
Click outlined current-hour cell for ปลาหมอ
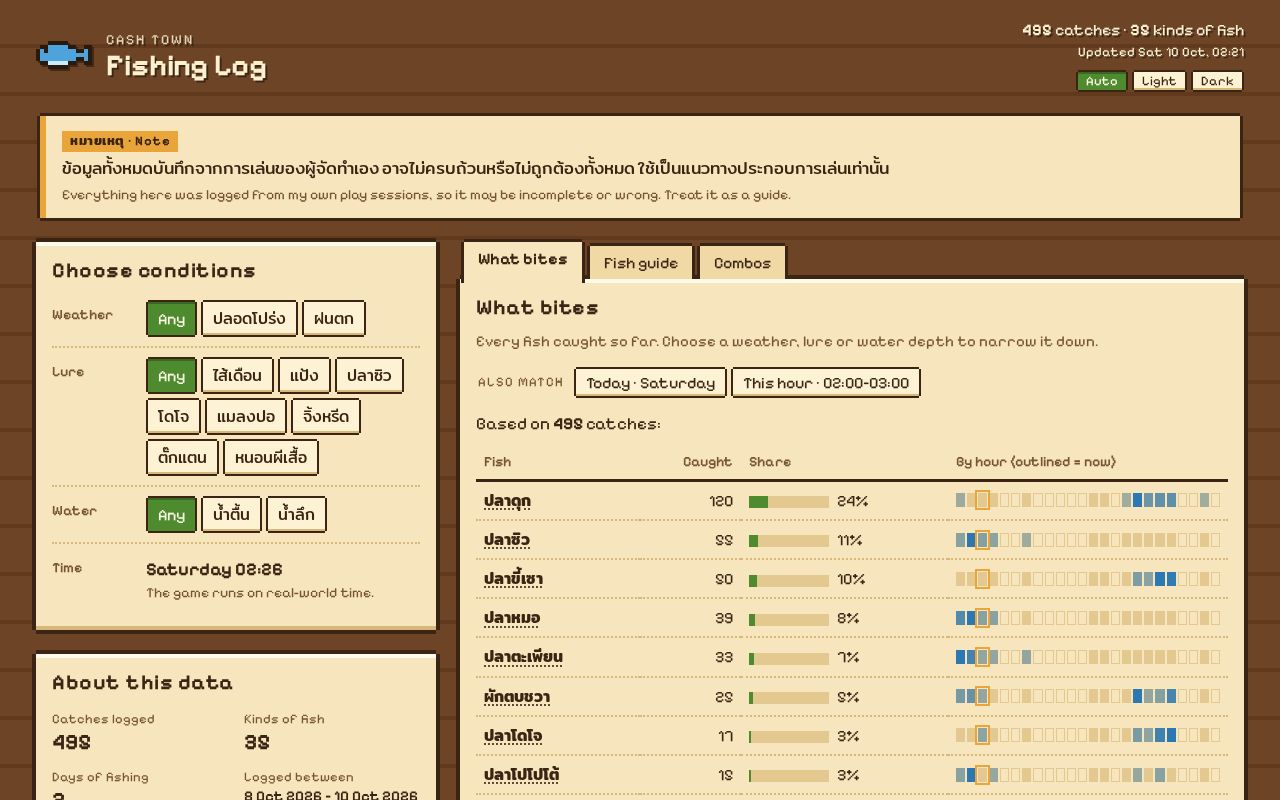coord(982,618)
